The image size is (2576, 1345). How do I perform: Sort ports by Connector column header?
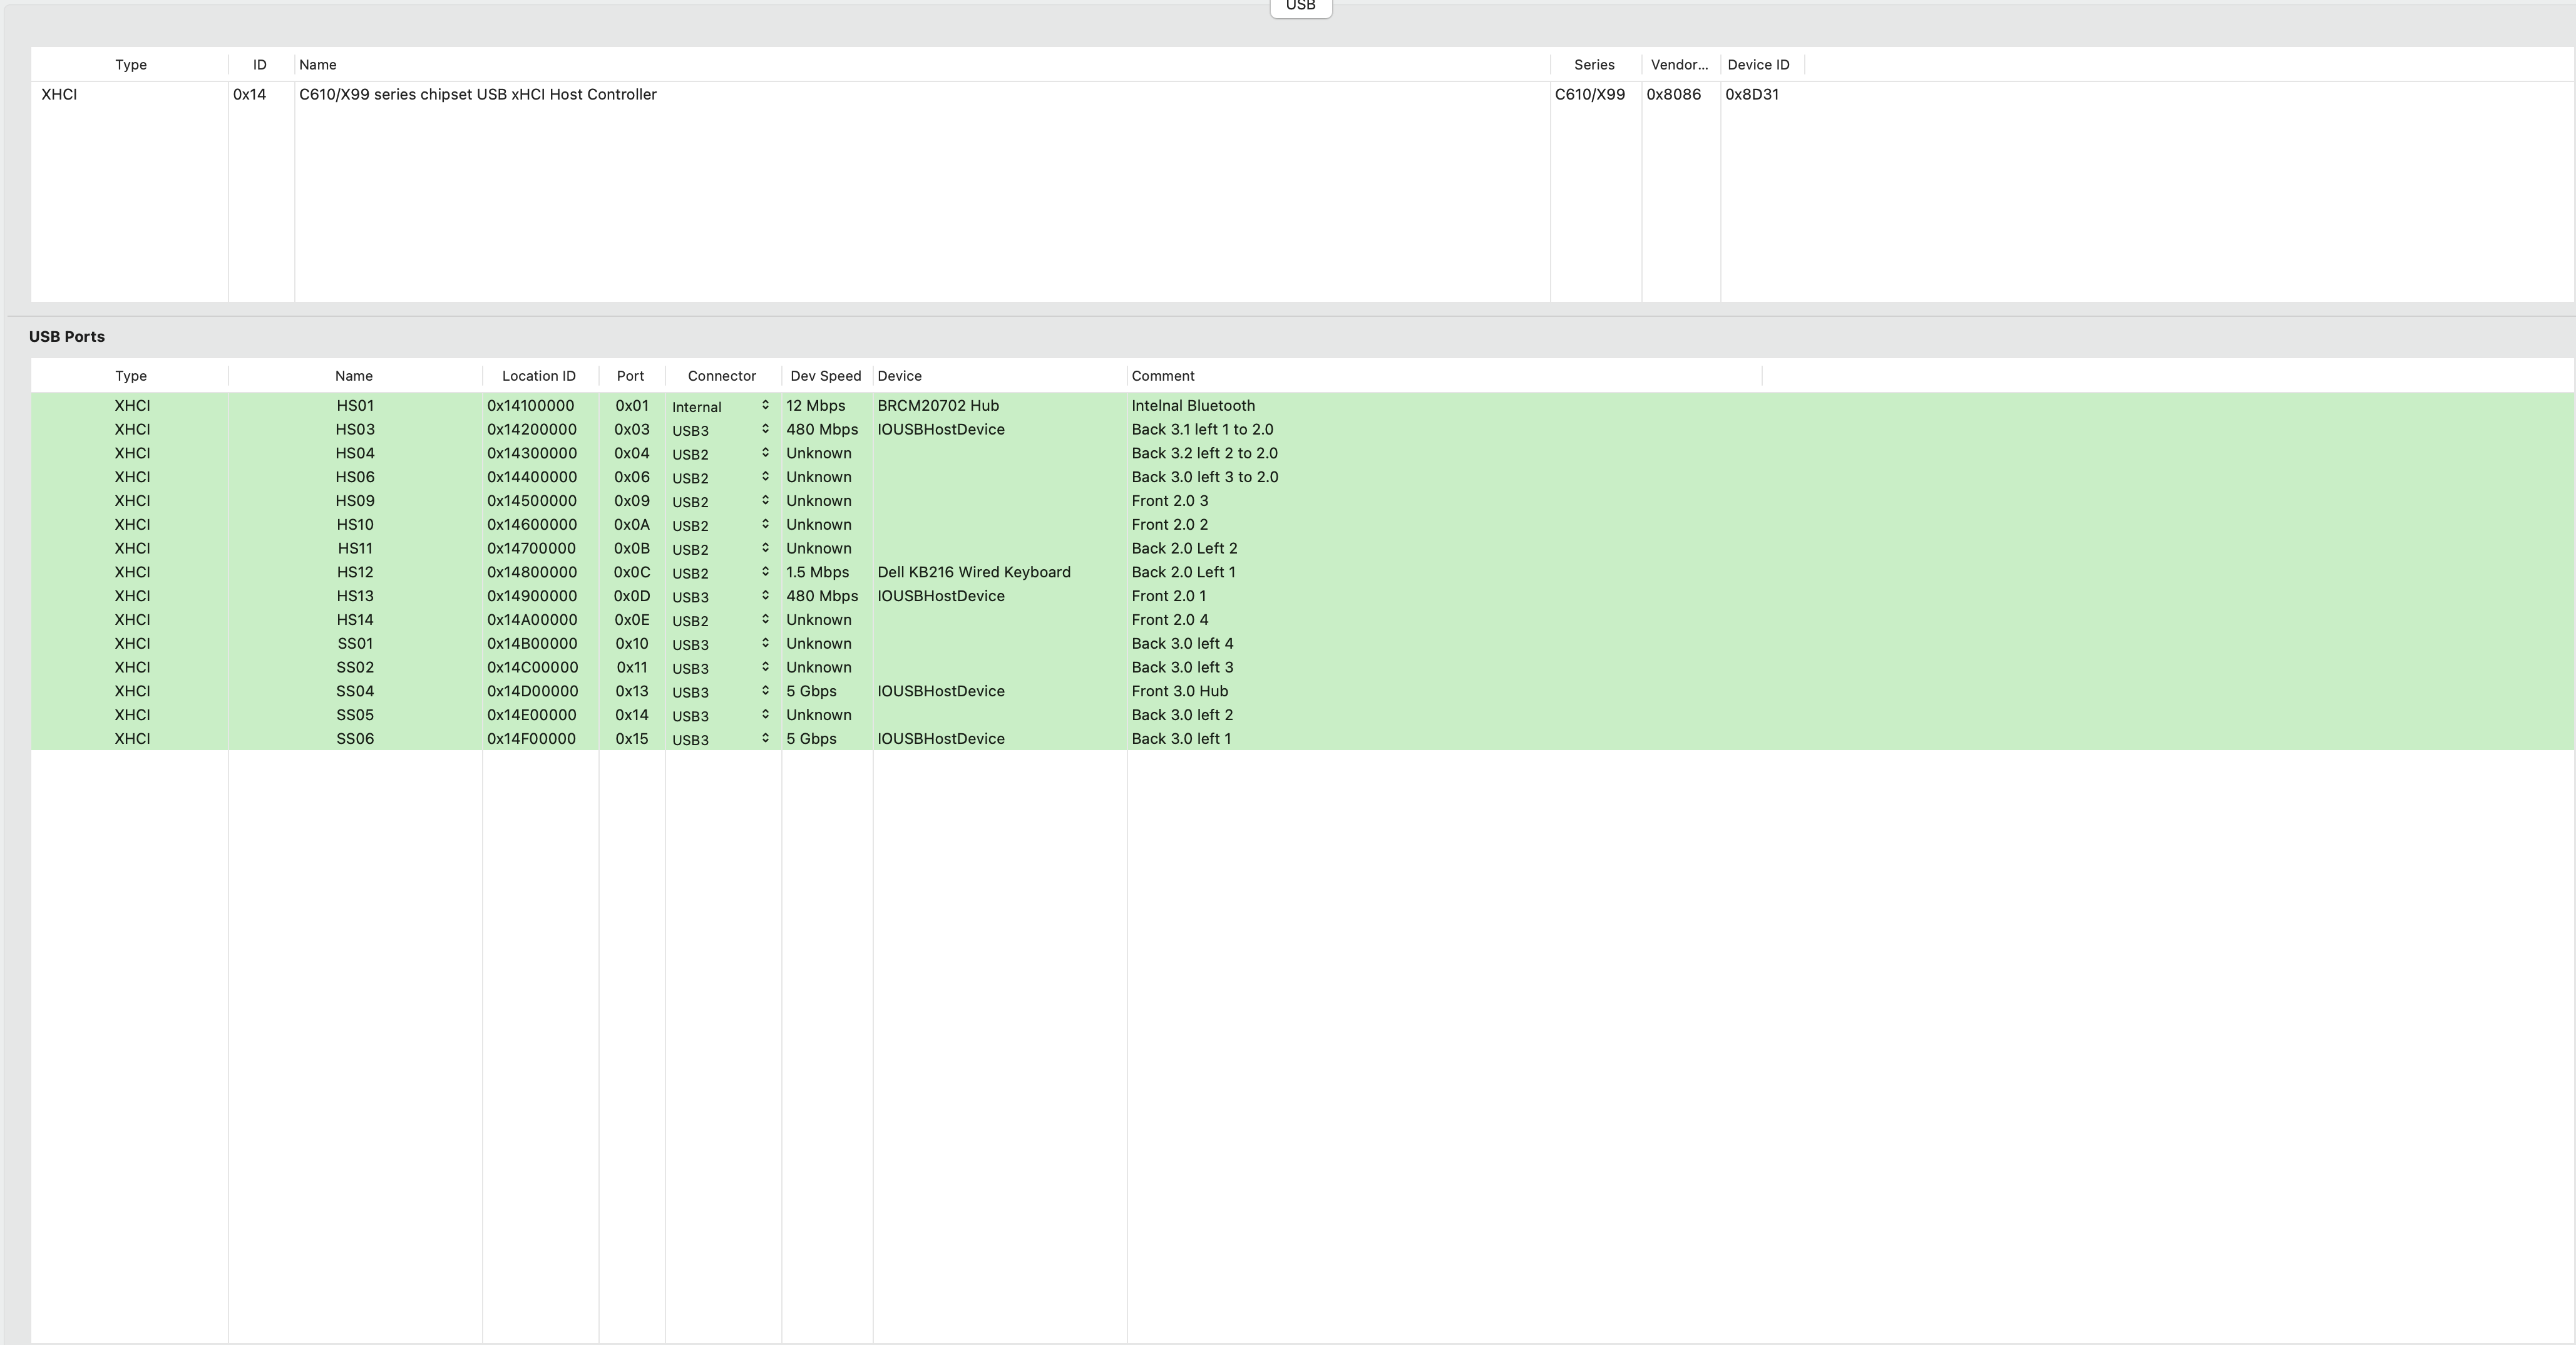[x=722, y=376]
